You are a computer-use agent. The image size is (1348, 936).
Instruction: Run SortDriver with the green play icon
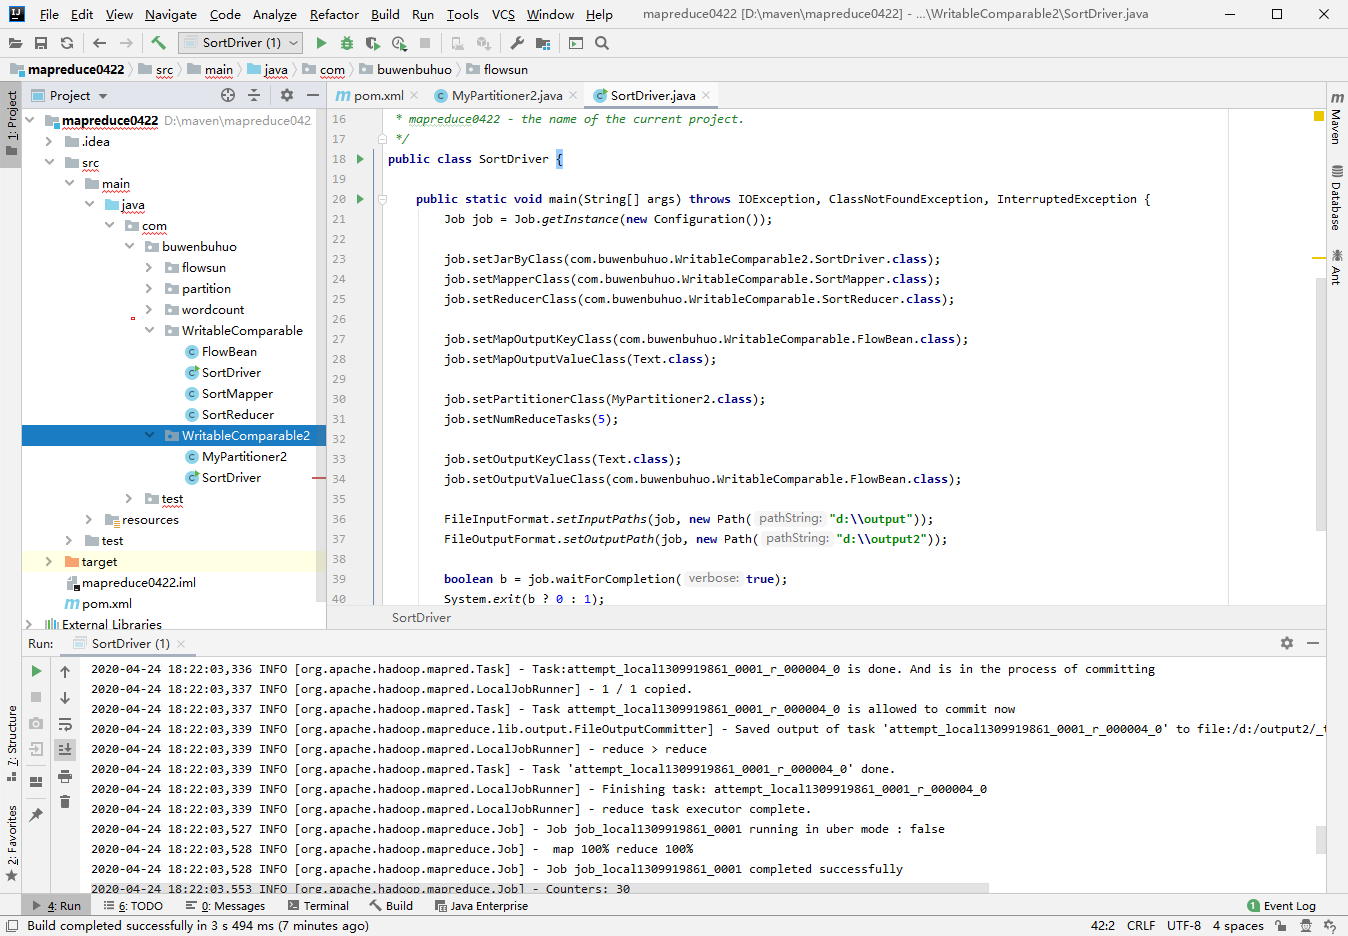pos(321,43)
